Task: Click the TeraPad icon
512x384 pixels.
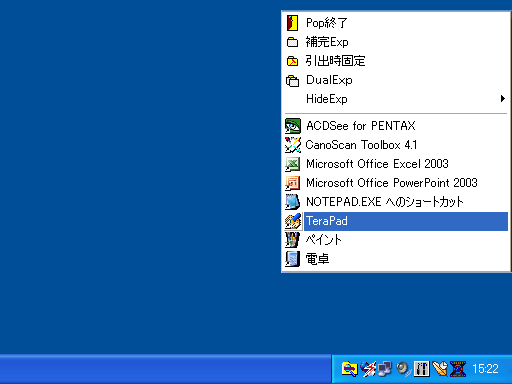Action: 293,221
